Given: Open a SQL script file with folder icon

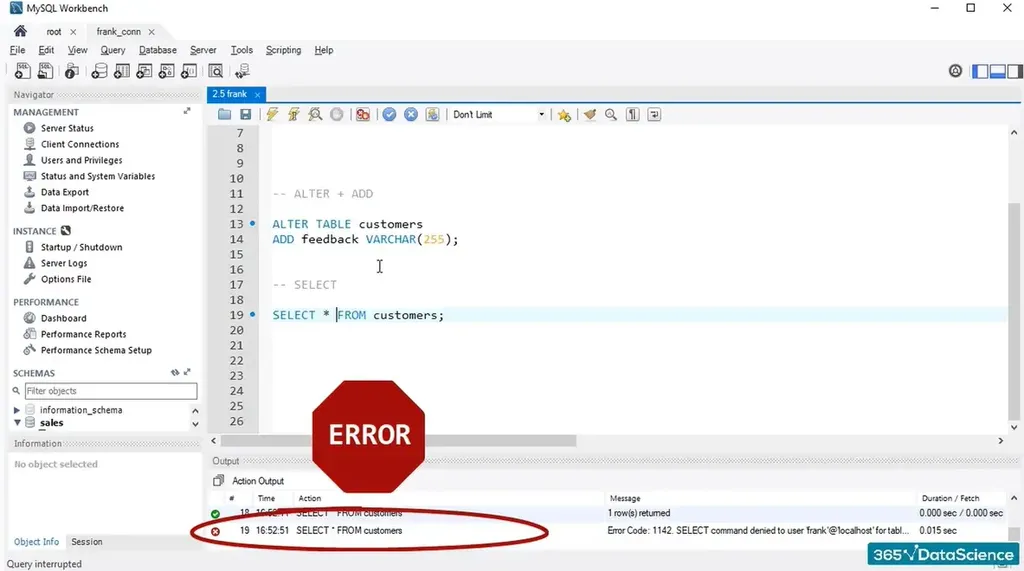Looking at the screenshot, I should 225,115.
